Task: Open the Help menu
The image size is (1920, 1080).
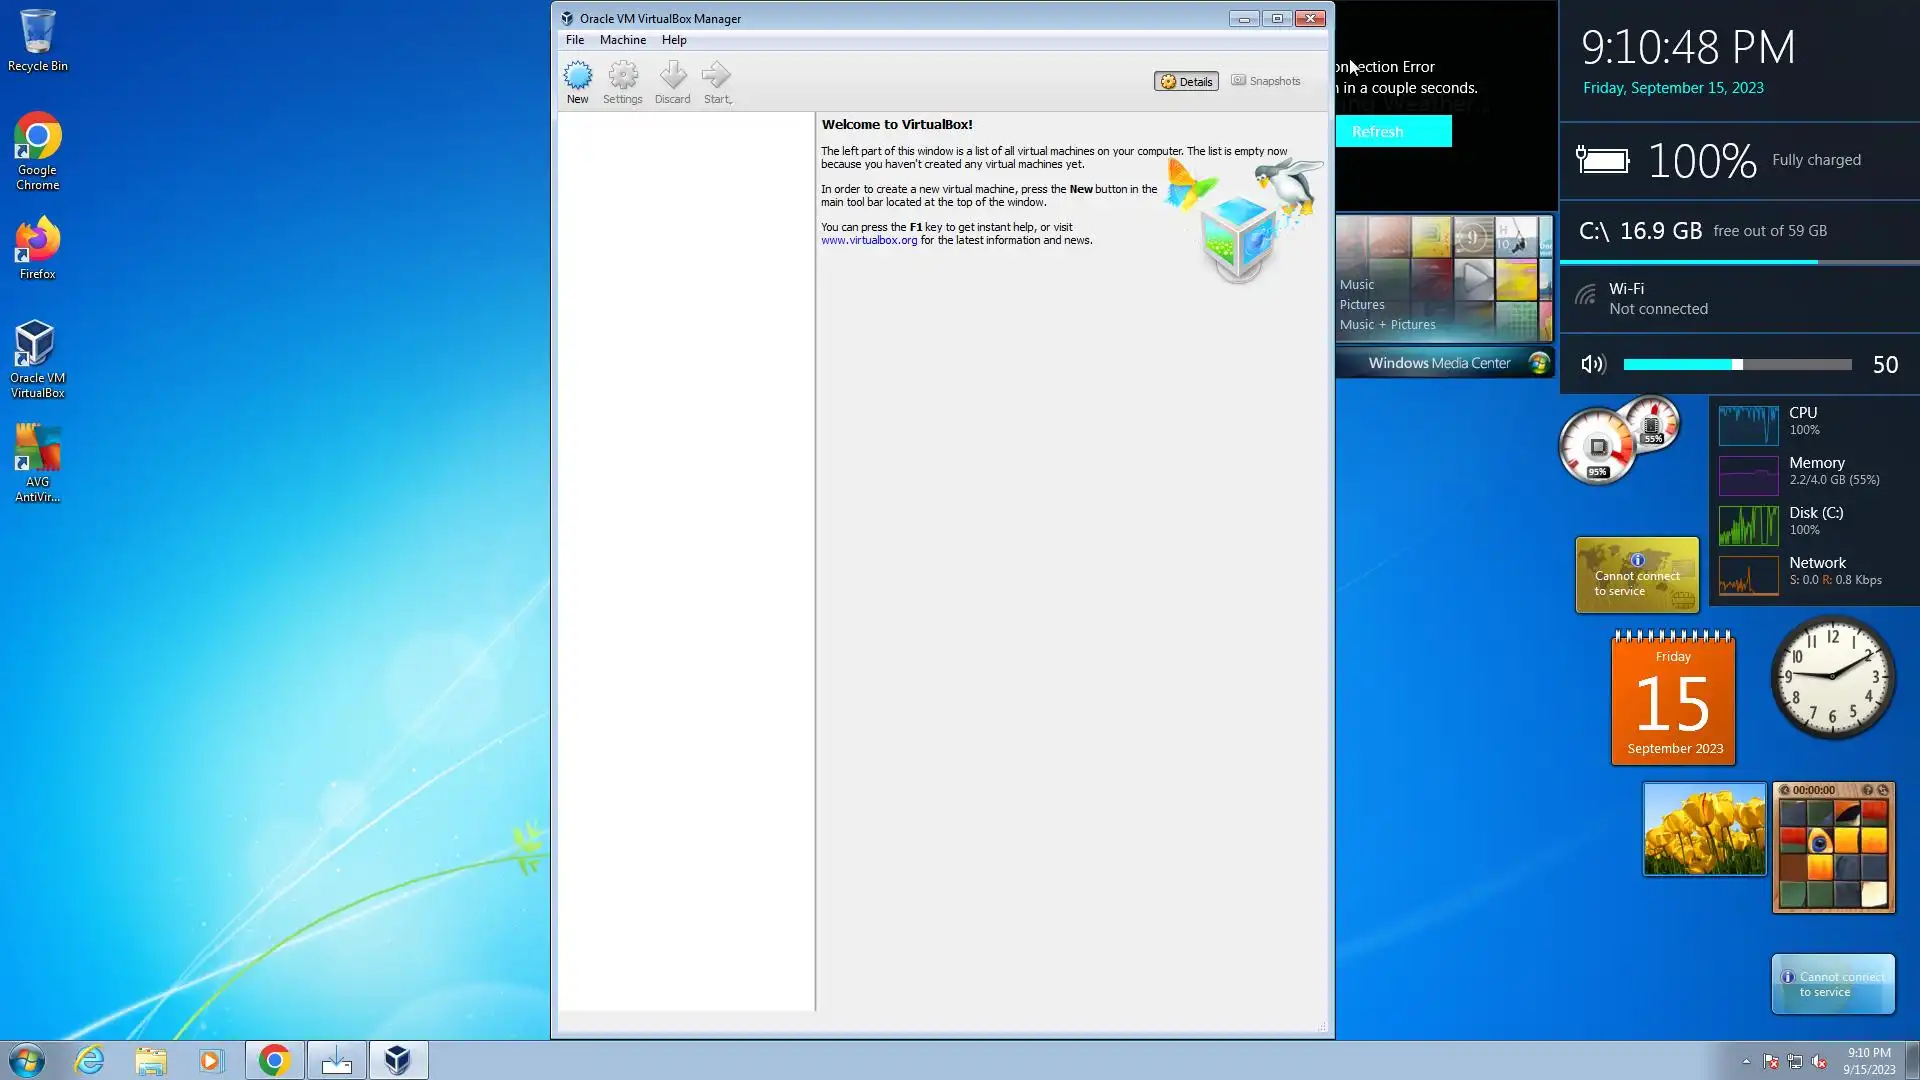Action: point(673,40)
